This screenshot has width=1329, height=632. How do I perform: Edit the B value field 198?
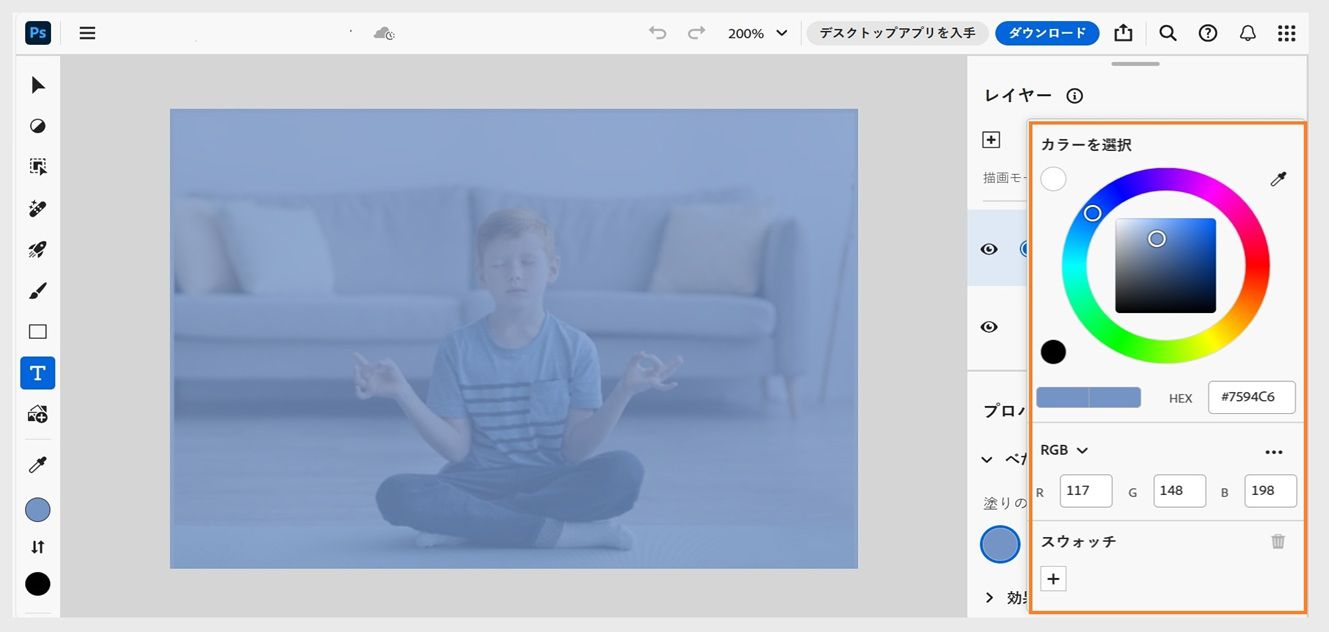[x=1271, y=491]
